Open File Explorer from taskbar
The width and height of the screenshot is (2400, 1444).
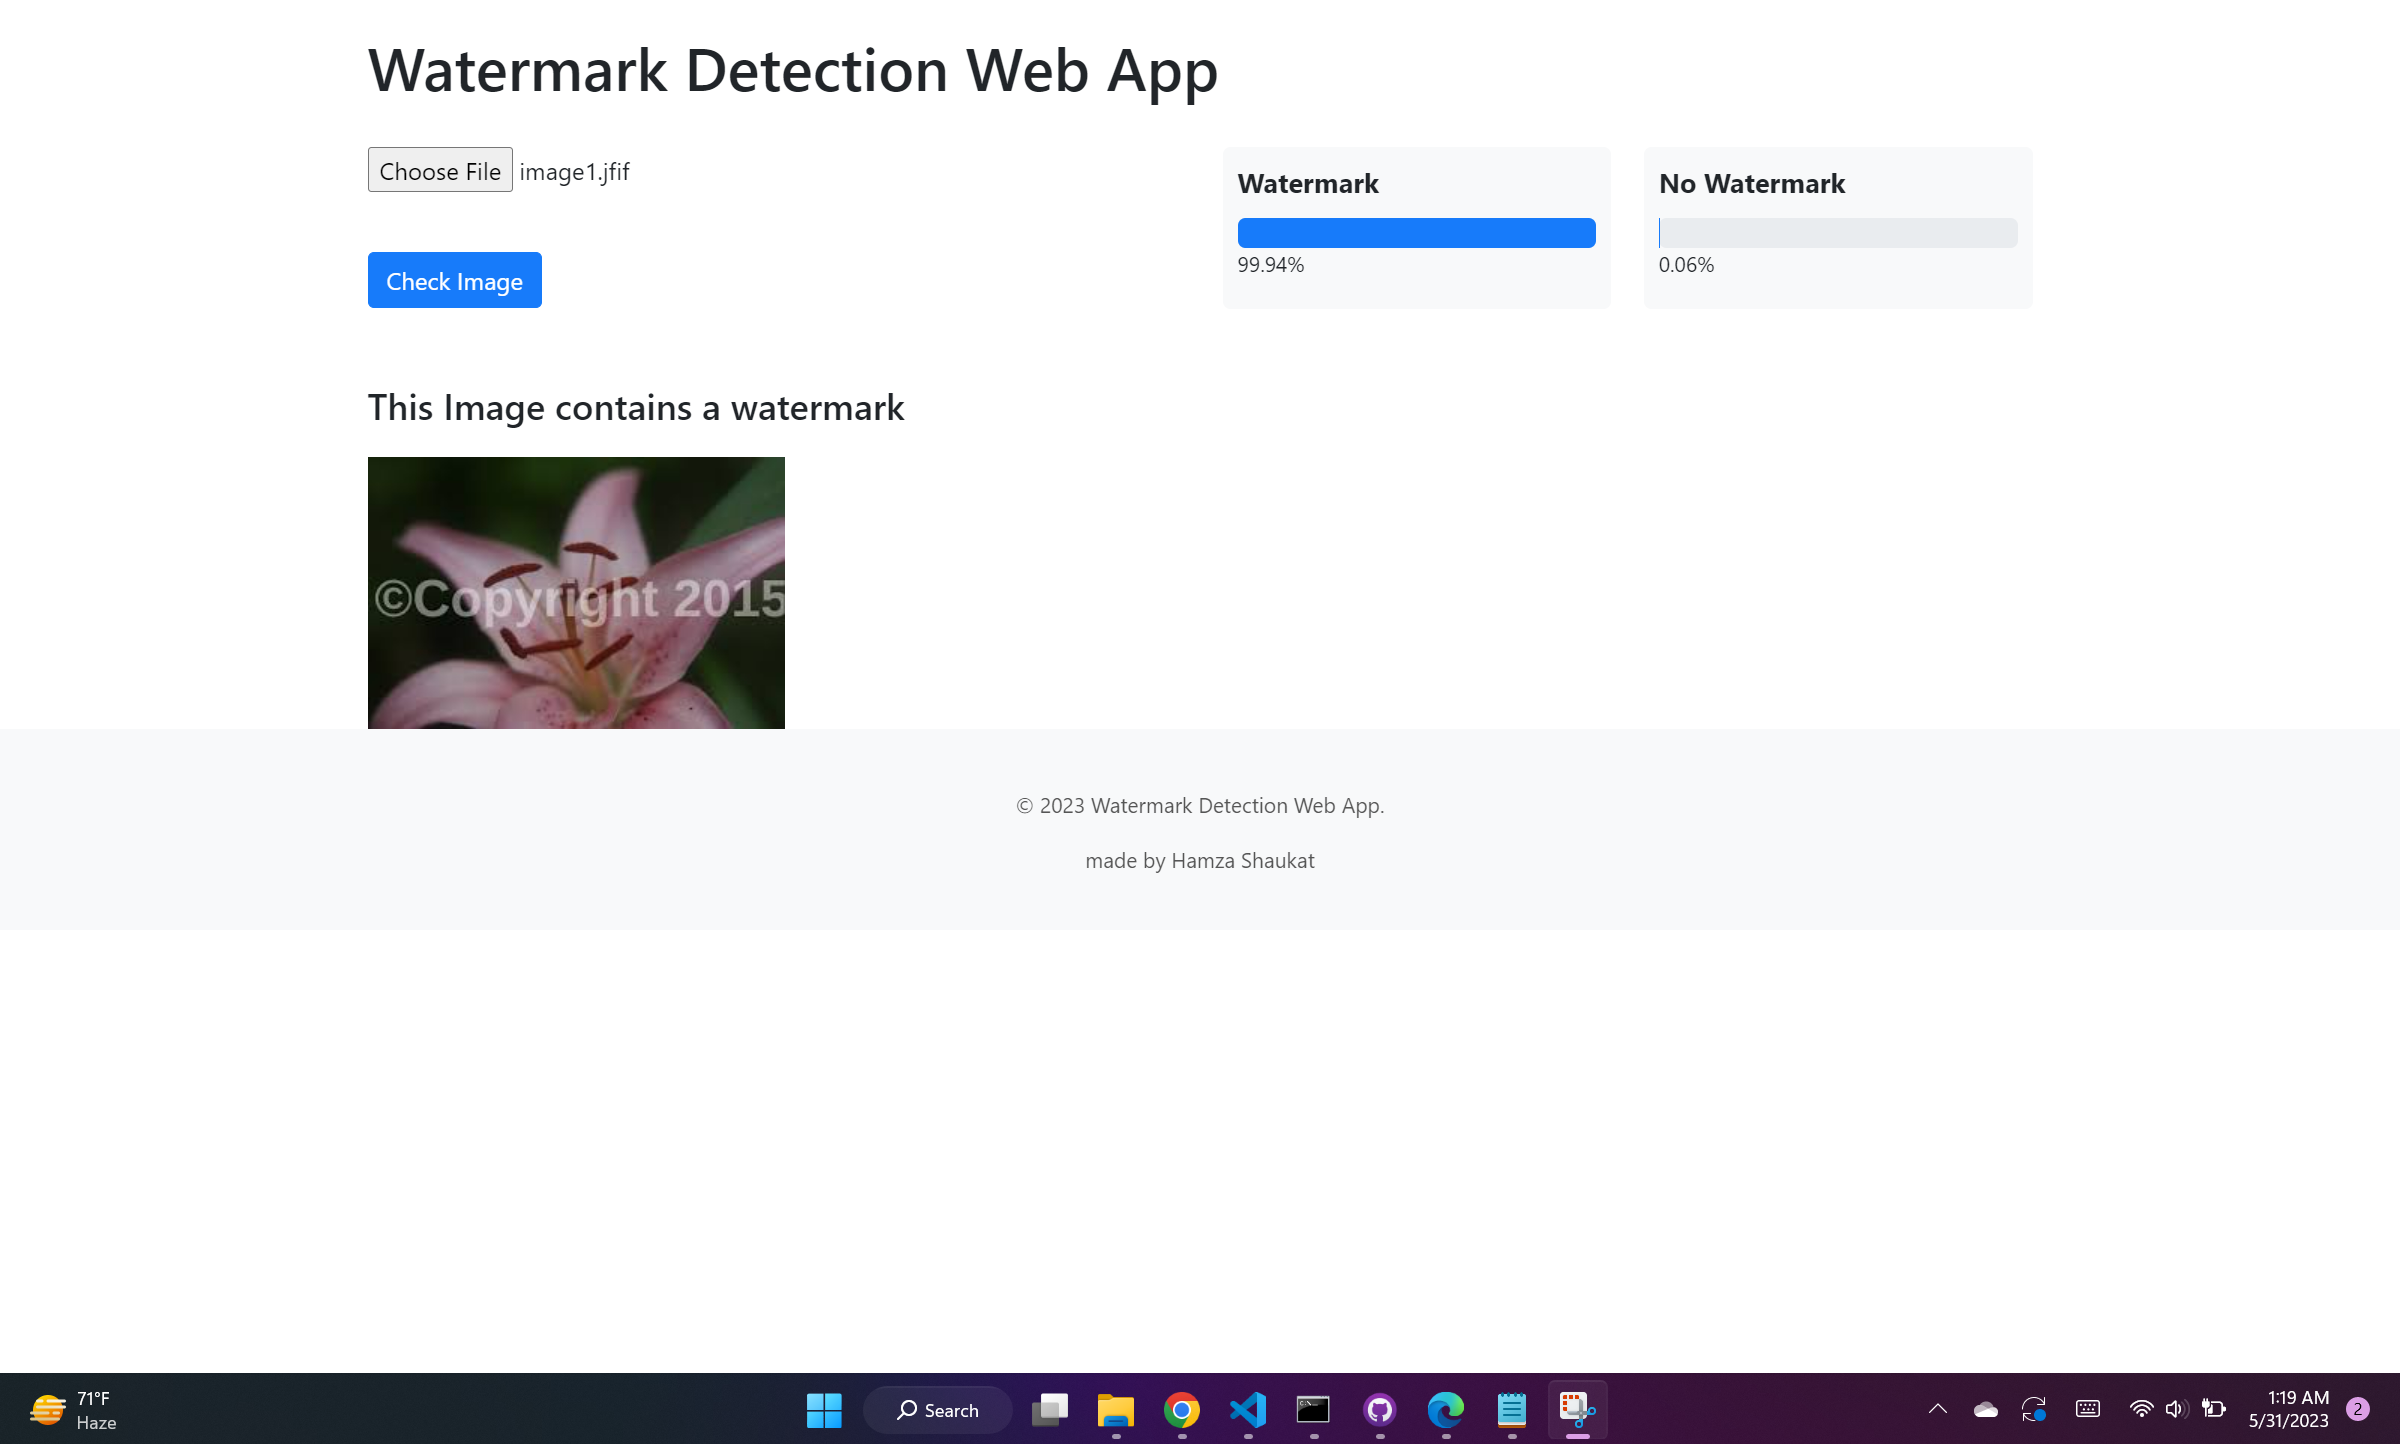pos(1115,1410)
